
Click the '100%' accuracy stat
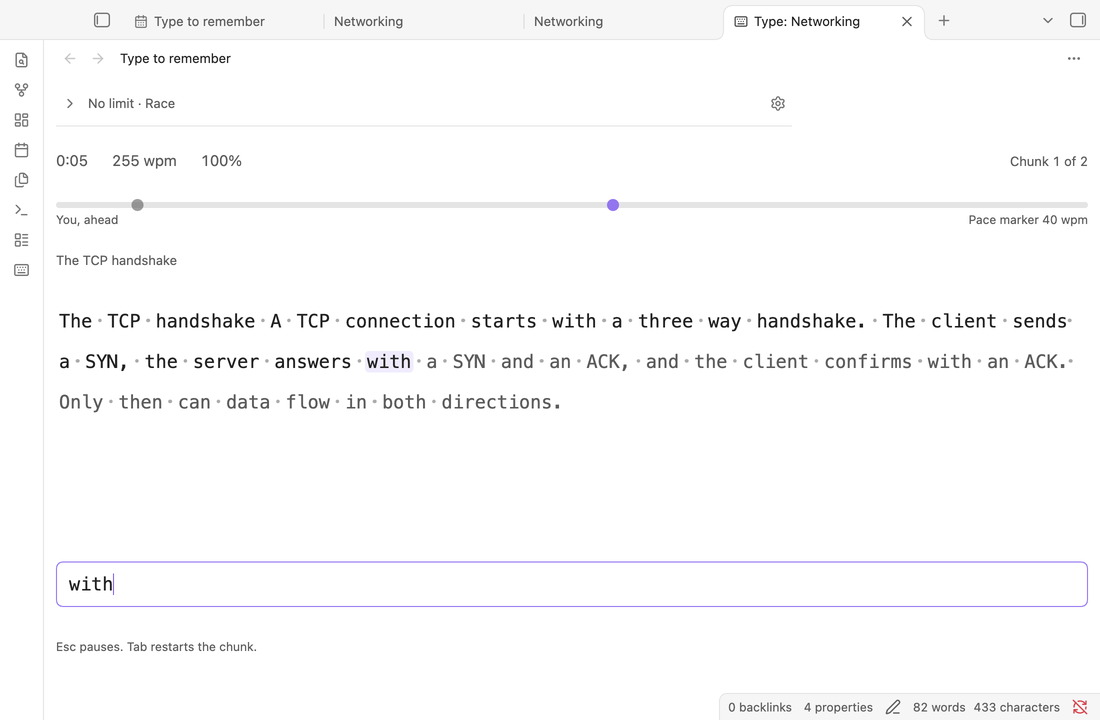pos(222,161)
